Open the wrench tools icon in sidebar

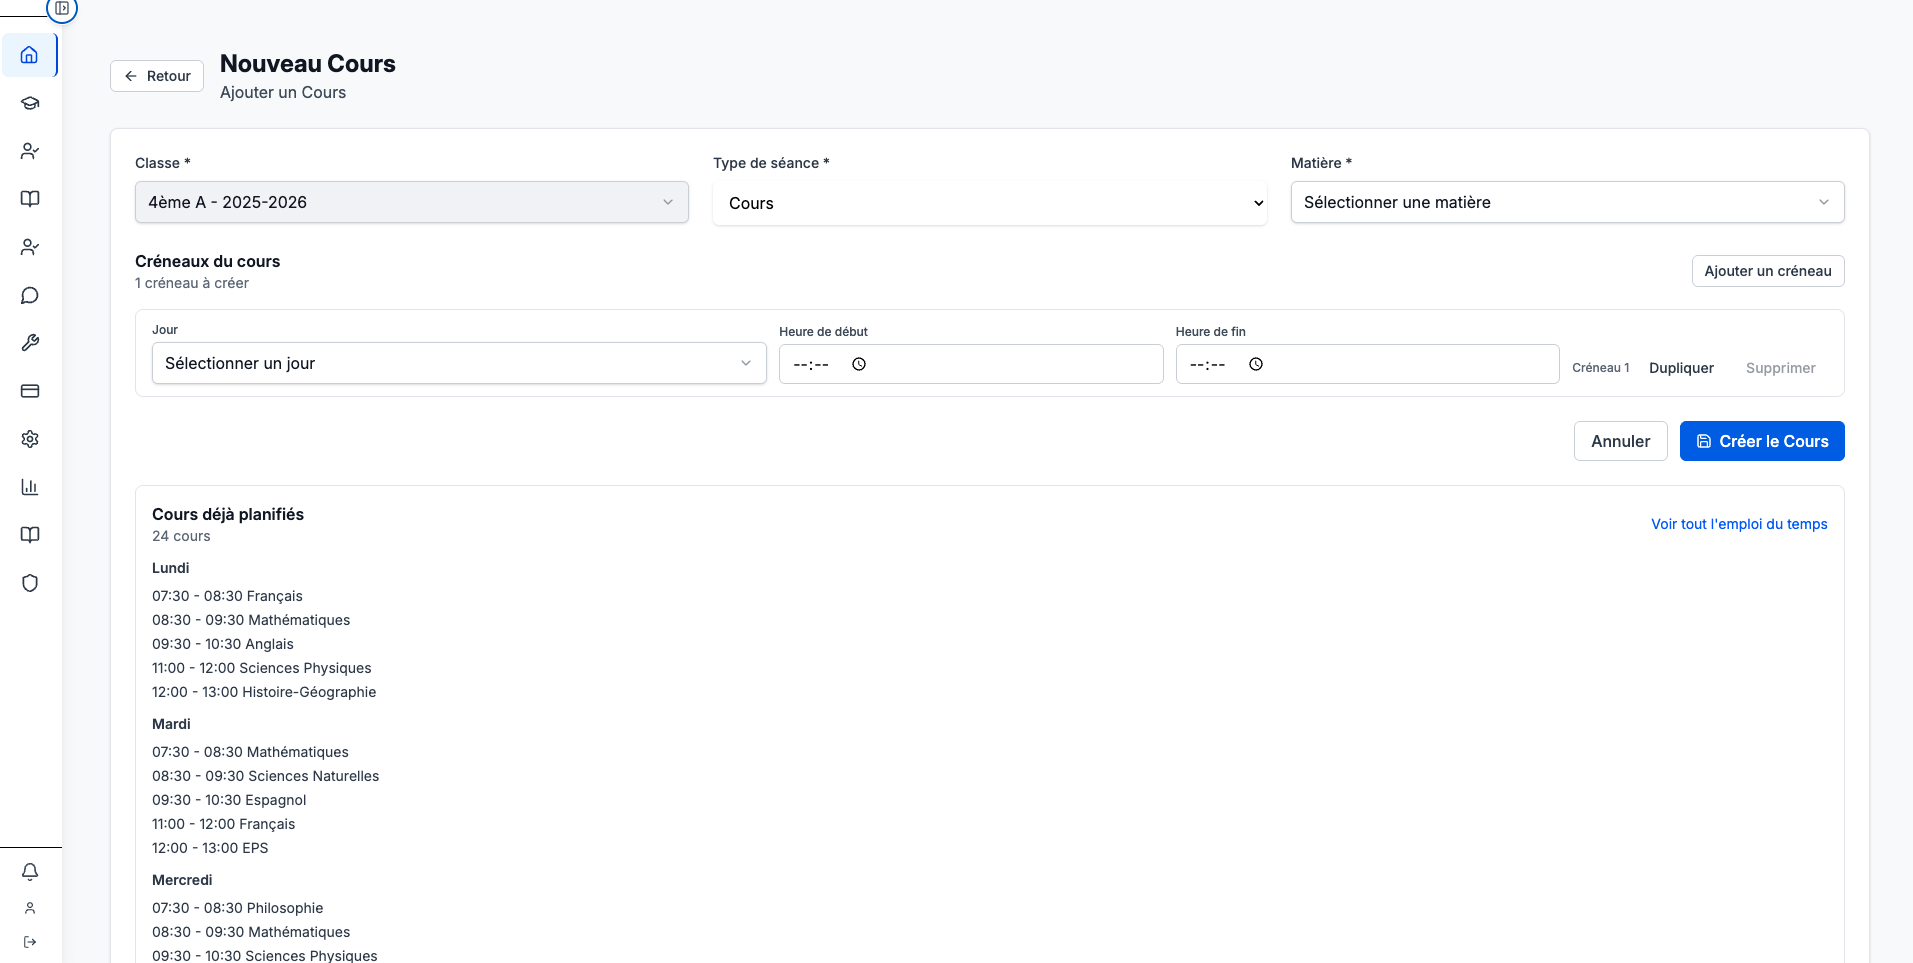tap(30, 343)
